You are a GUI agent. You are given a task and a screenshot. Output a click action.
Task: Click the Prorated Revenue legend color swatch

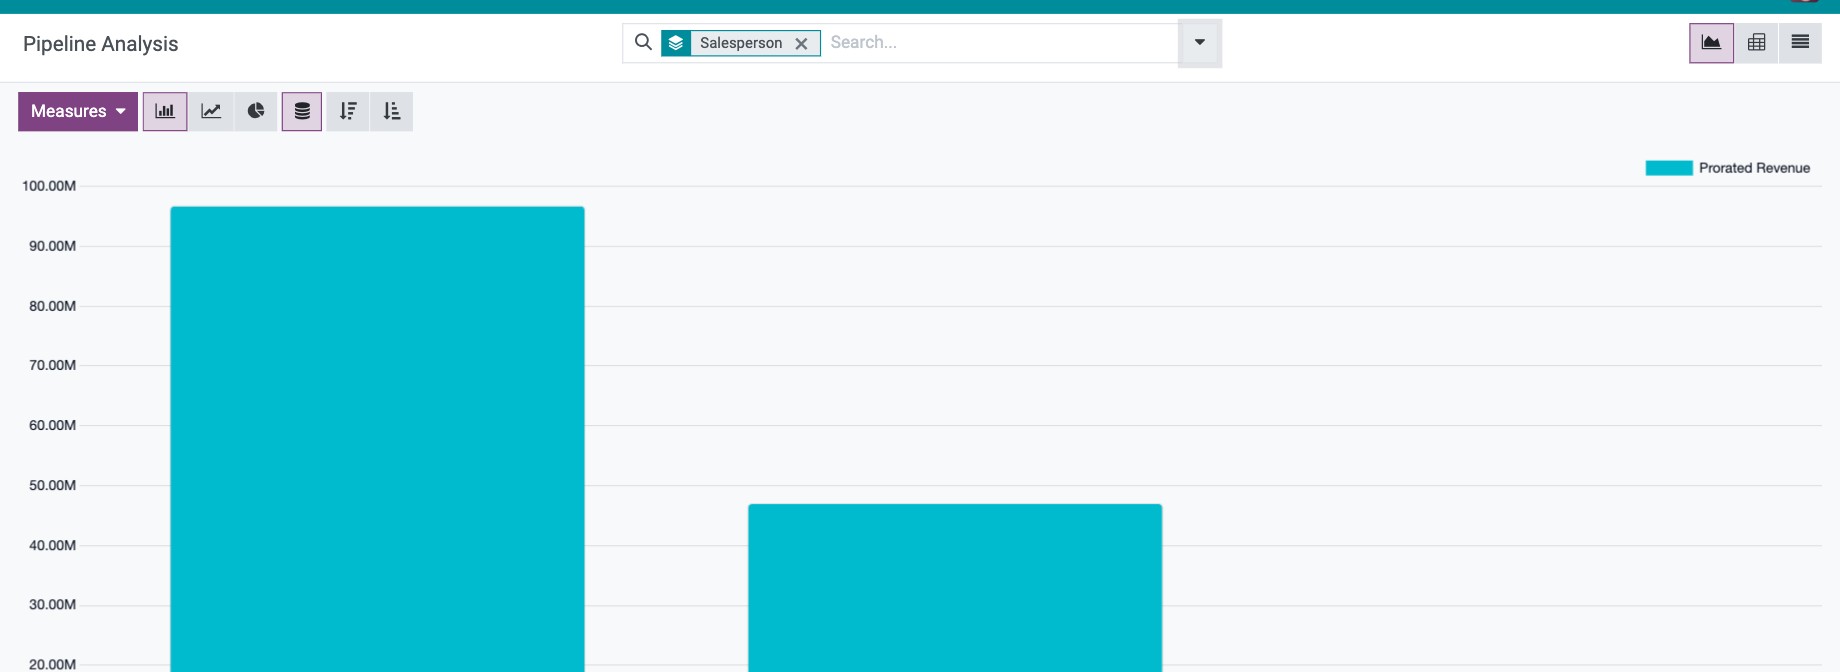[x=1669, y=168]
